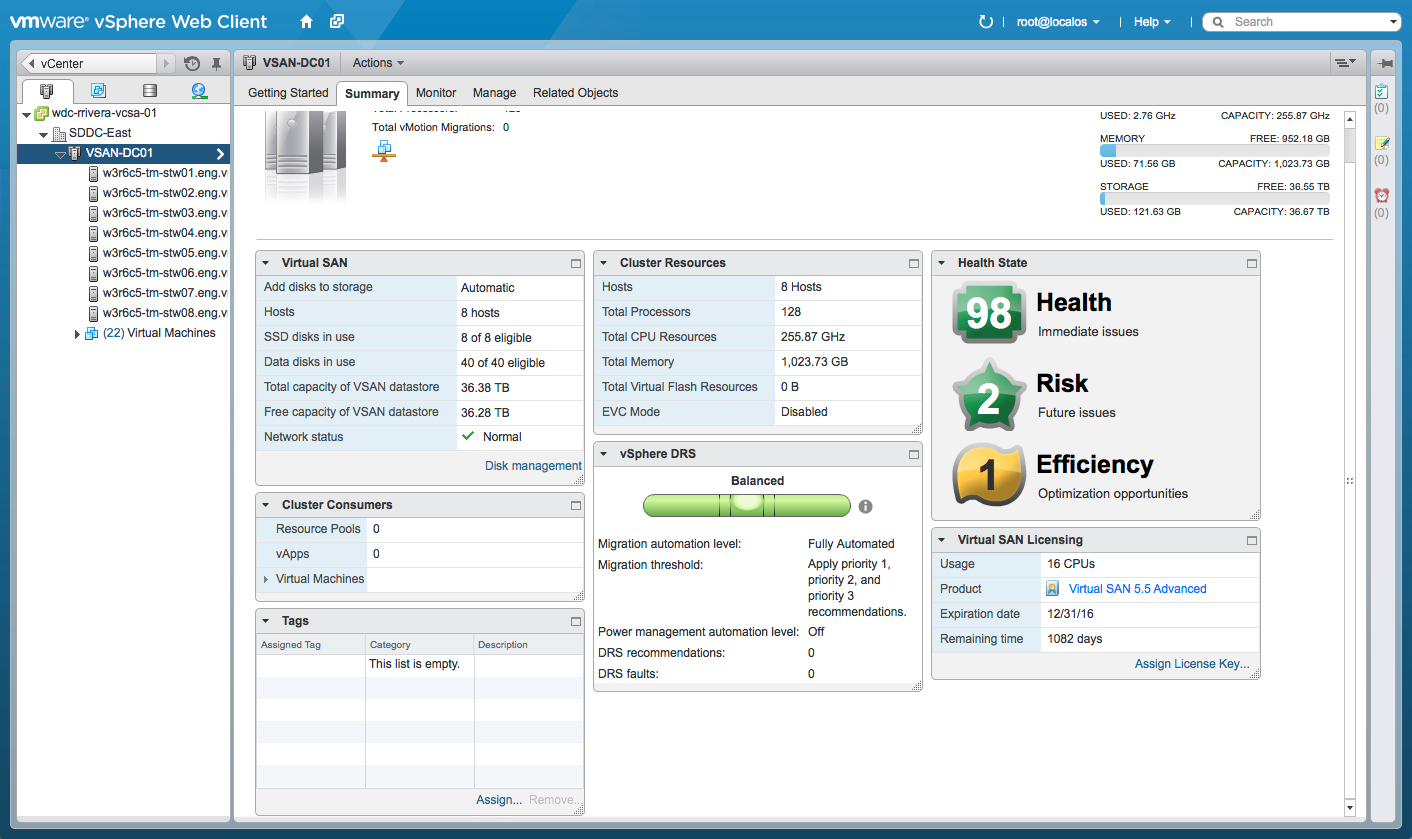Open the Actions dropdown menu

point(379,63)
